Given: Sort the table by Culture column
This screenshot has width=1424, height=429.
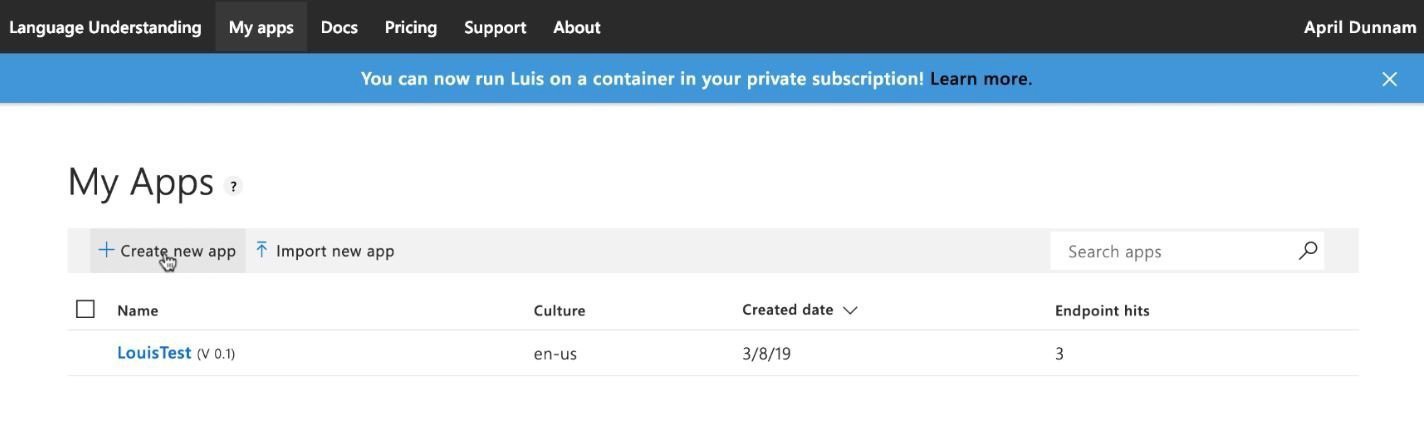Looking at the screenshot, I should 559,310.
